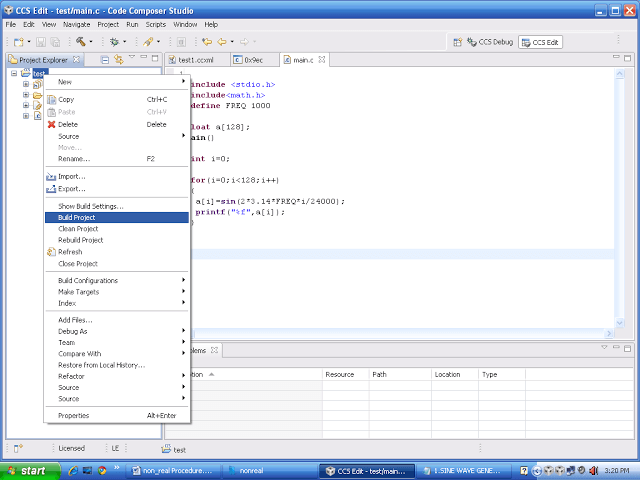Click the Open Perspective icon
Screen dimensions: 640x480
tap(458, 42)
